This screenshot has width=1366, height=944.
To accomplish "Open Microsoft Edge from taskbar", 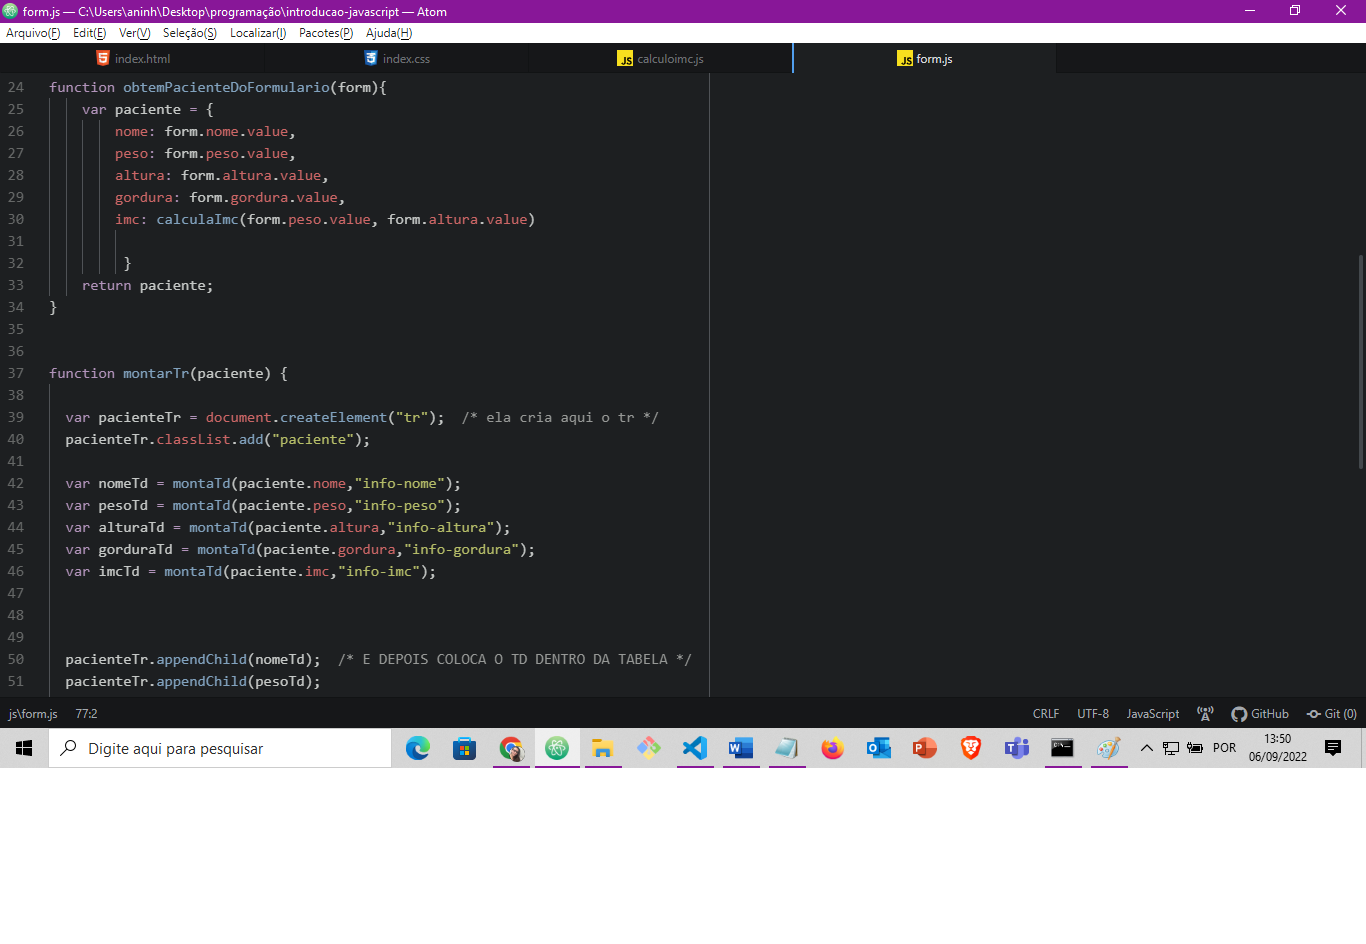I will [418, 748].
